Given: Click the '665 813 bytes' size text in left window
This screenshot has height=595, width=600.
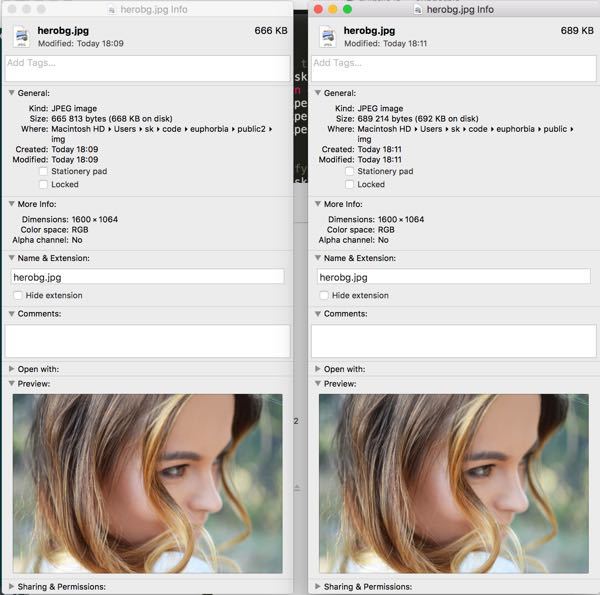Looking at the screenshot, I should click(x=78, y=119).
